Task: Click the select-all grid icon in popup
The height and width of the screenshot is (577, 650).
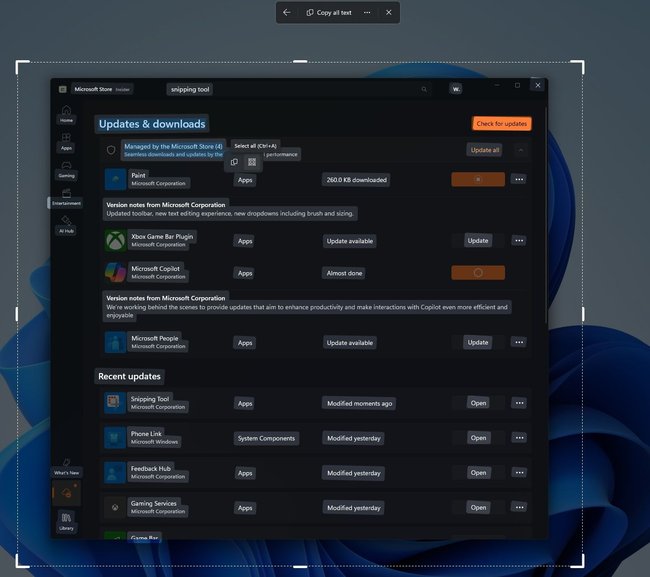Action: click(252, 162)
